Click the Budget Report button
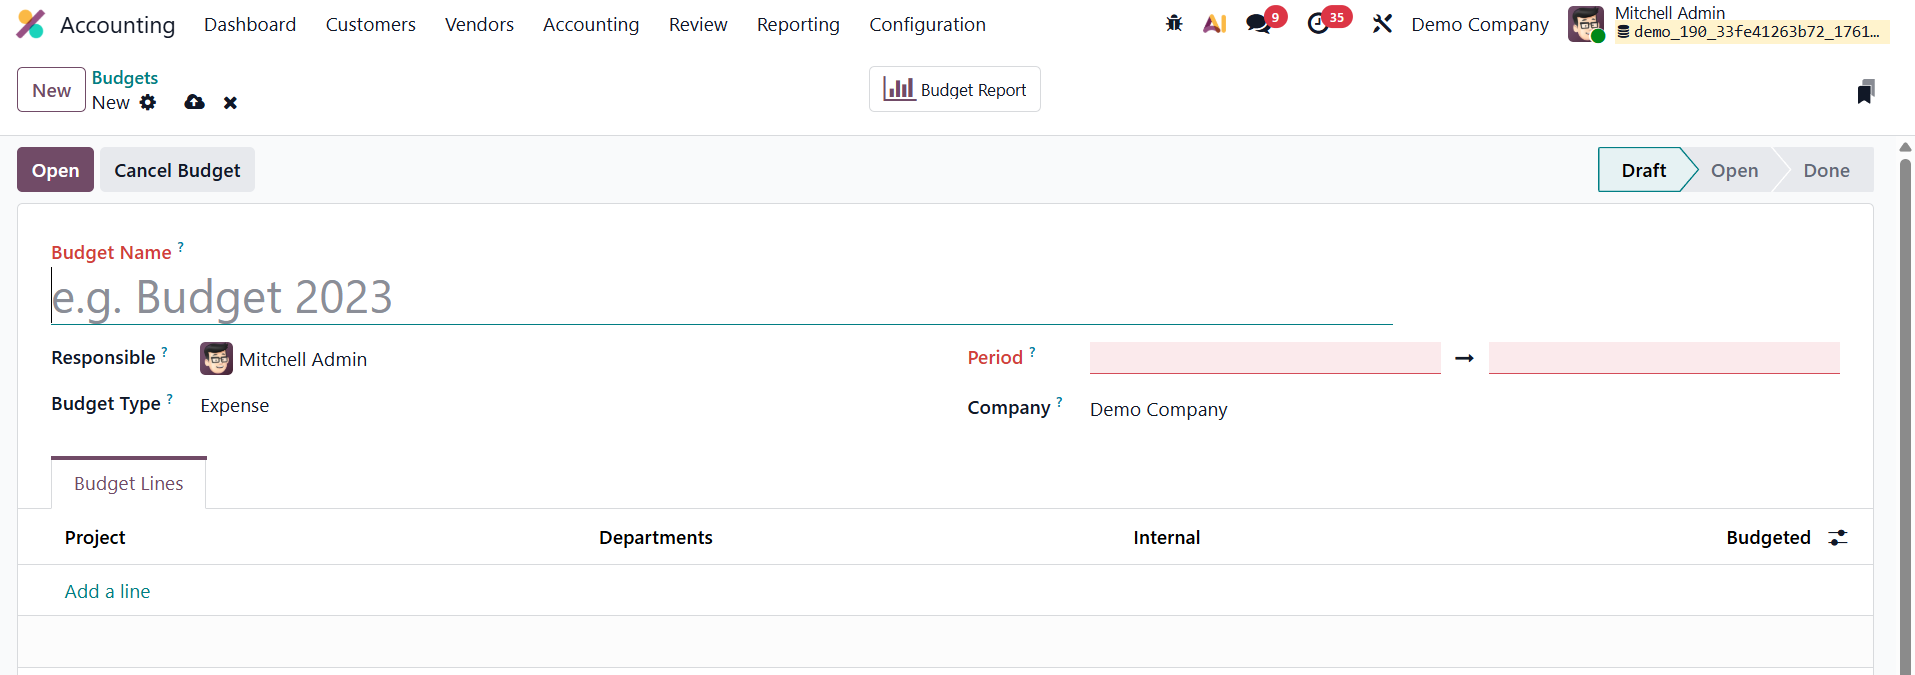Image resolution: width=1915 pixels, height=675 pixels. click(x=954, y=90)
